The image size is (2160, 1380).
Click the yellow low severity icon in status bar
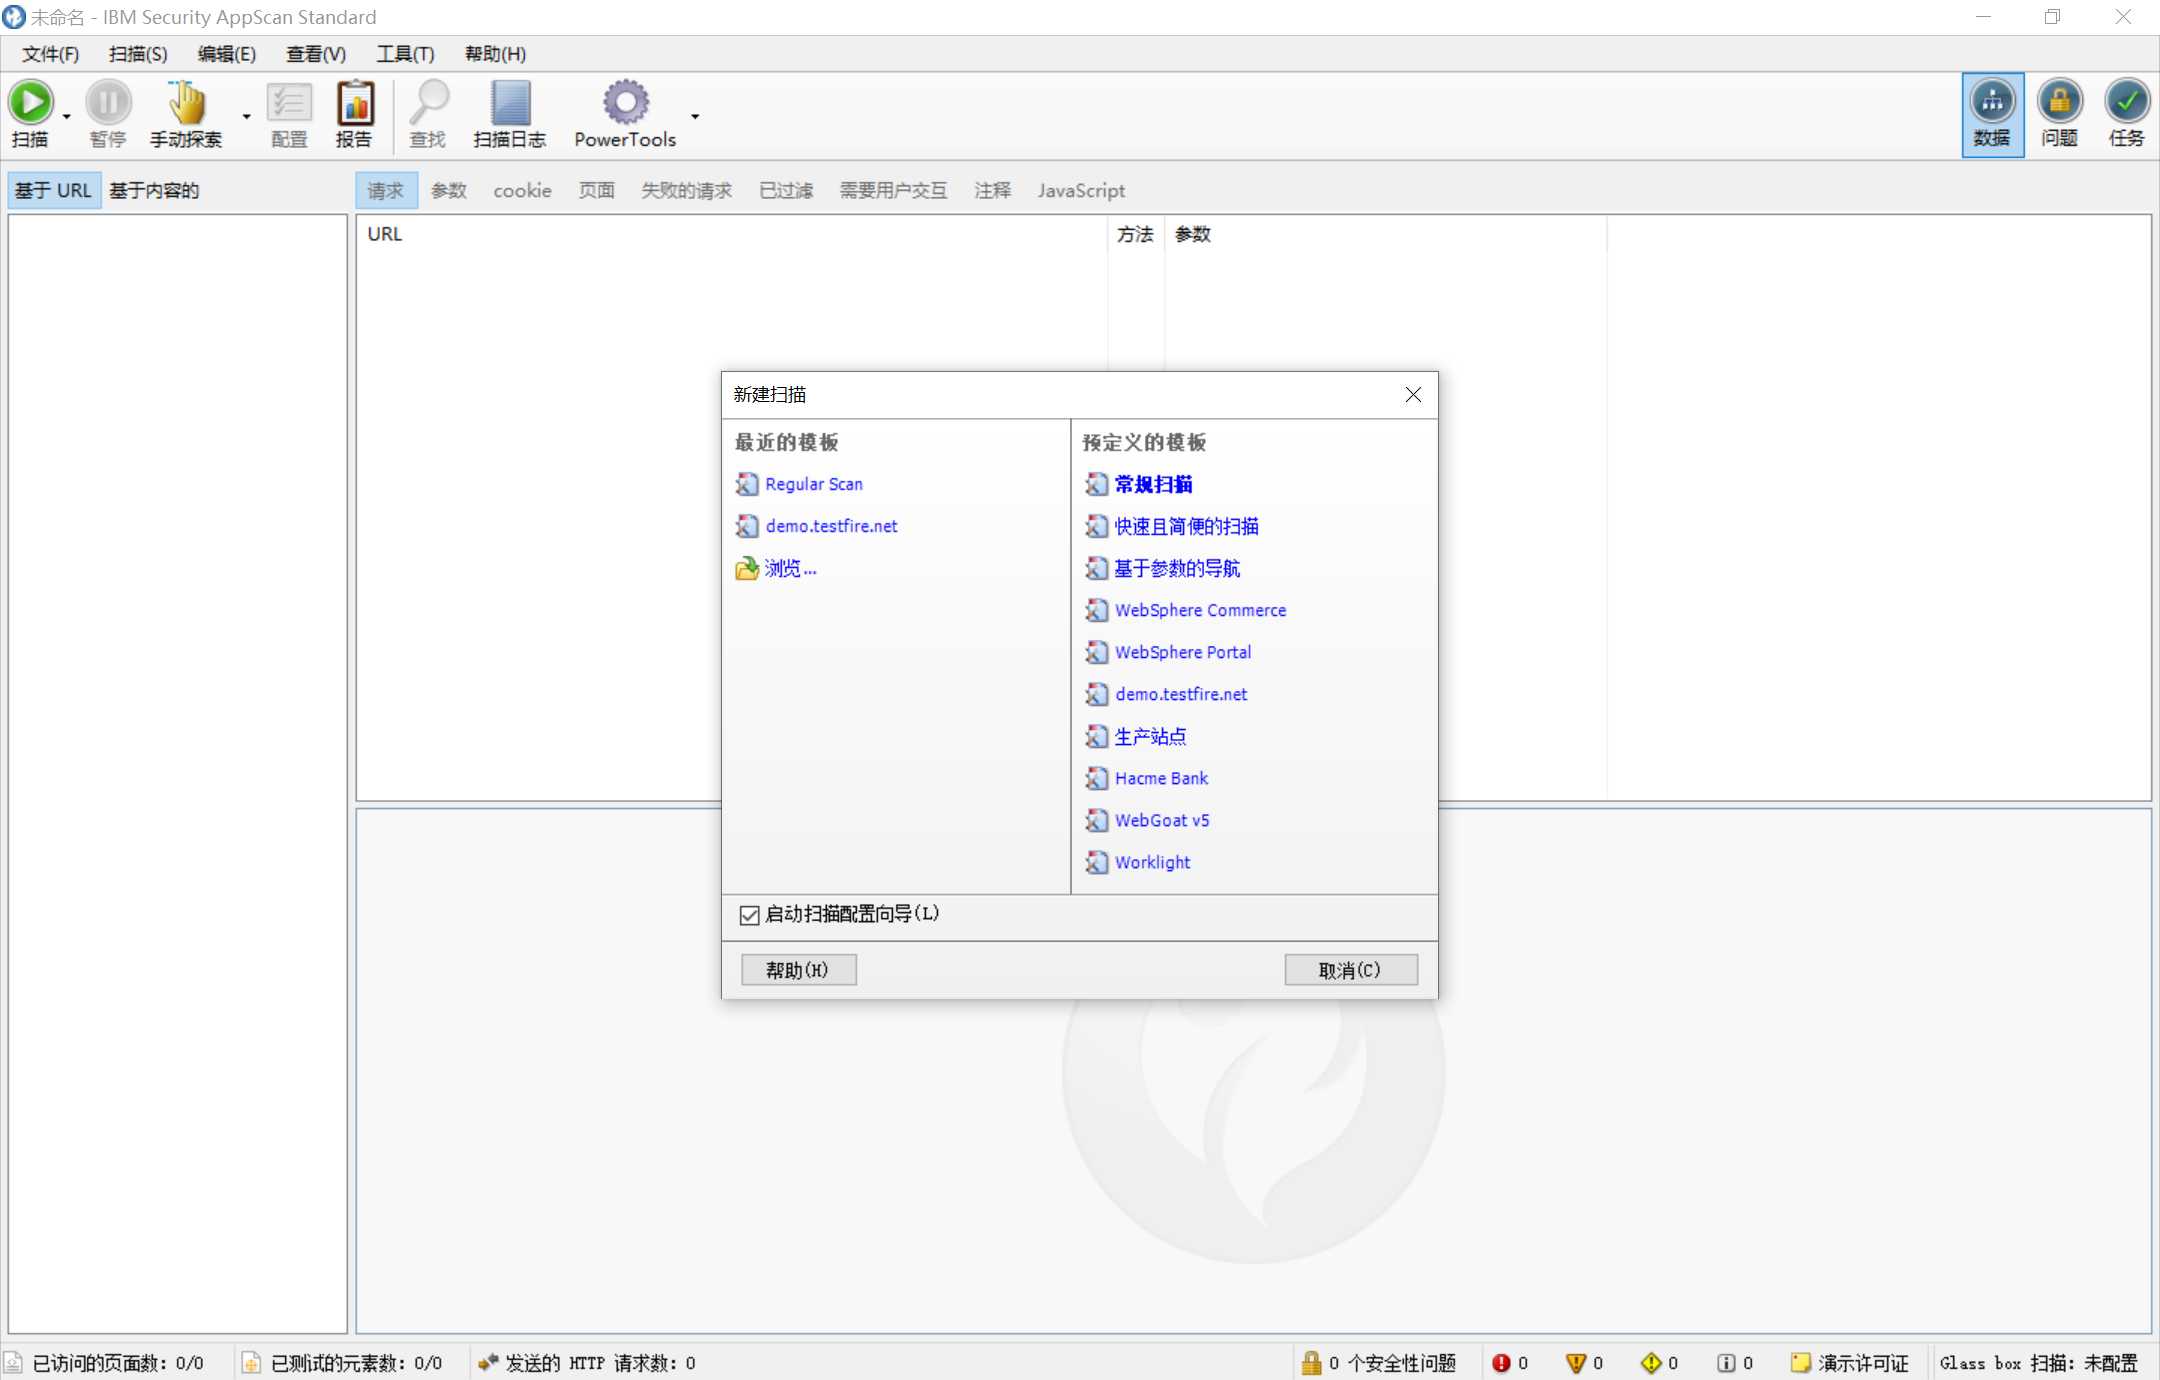click(x=1651, y=1363)
